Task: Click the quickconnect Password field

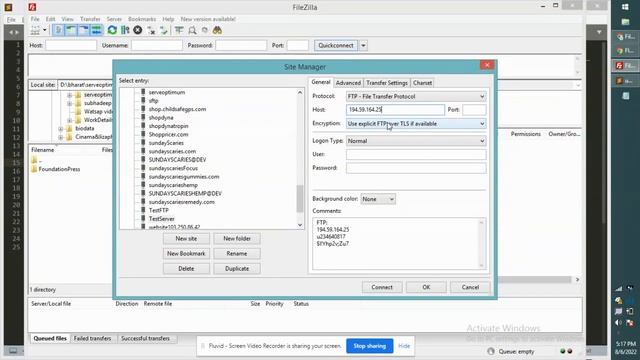Action: 241,45
